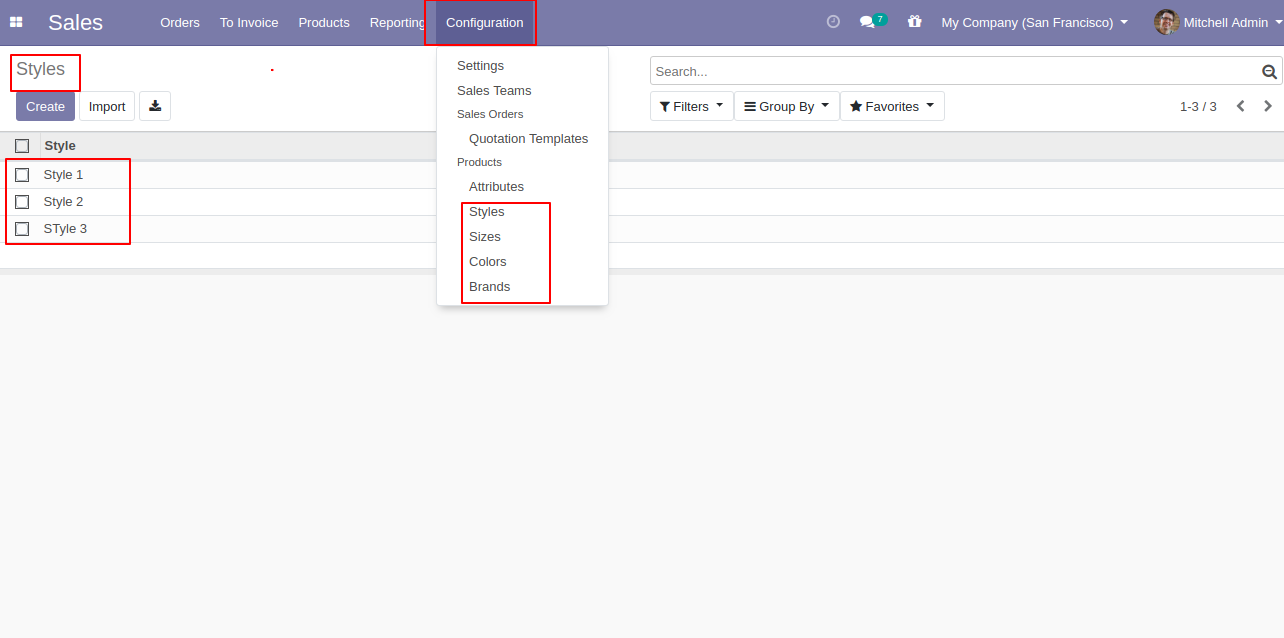Click the Sales app title
This screenshot has height=638, width=1284.
tap(75, 22)
